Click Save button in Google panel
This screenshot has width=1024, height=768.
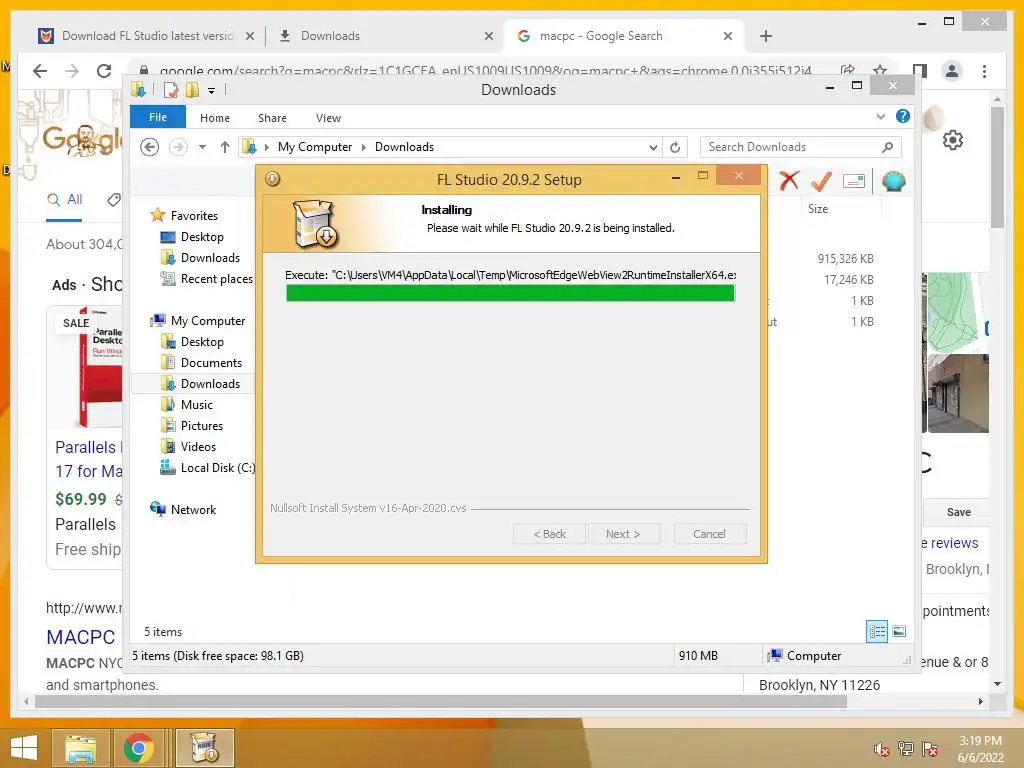[x=958, y=512]
